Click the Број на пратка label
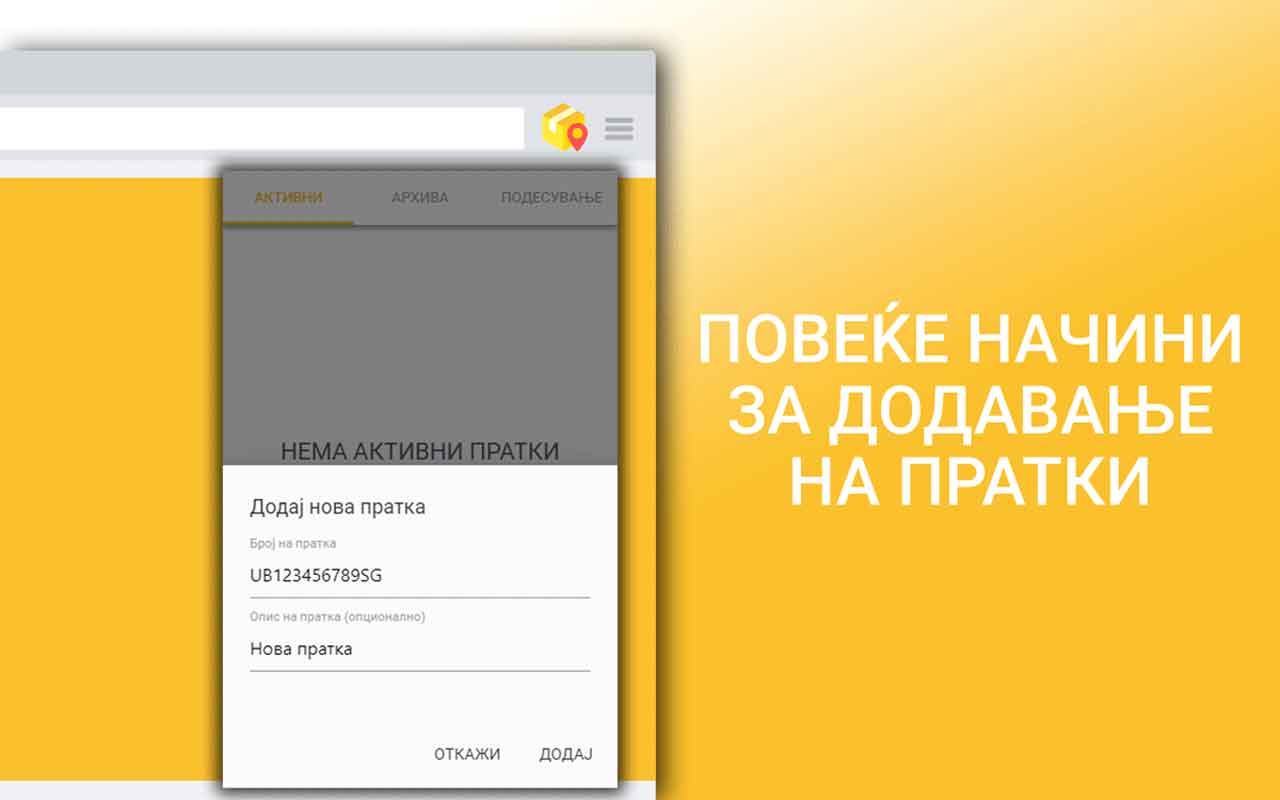This screenshot has width=1280, height=800. [293, 544]
